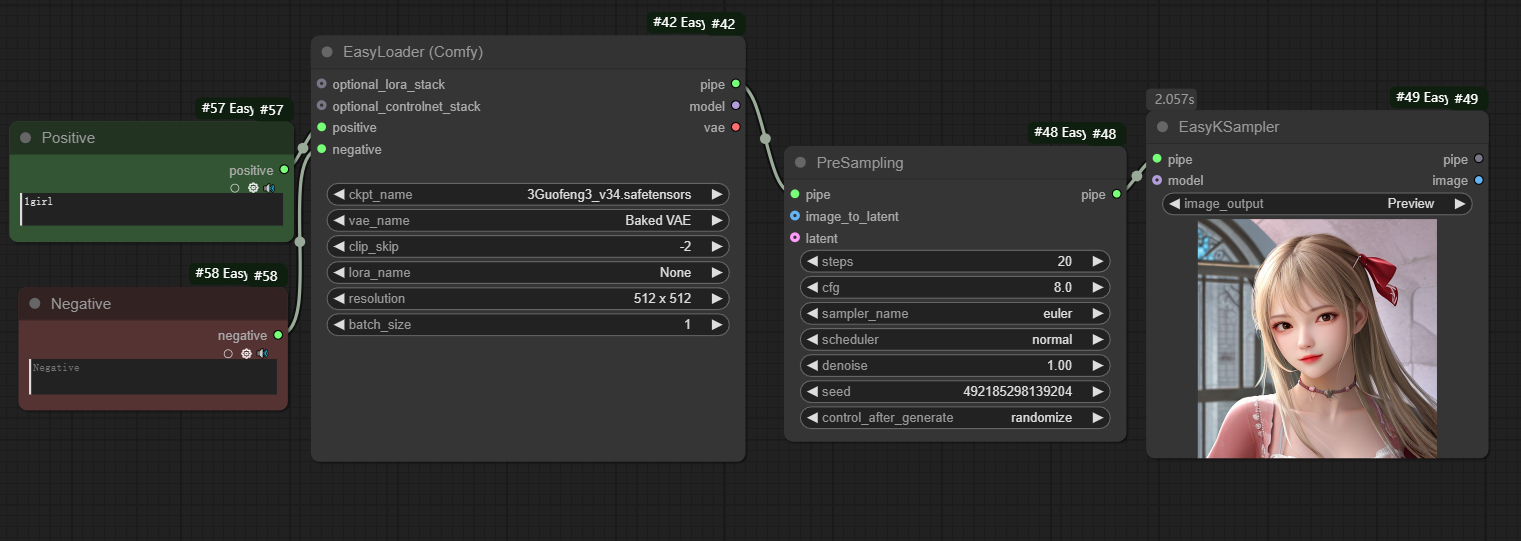Click the blue image output socket on EasyKSampler
The image size is (1521, 541).
pyautogui.click(x=1479, y=181)
